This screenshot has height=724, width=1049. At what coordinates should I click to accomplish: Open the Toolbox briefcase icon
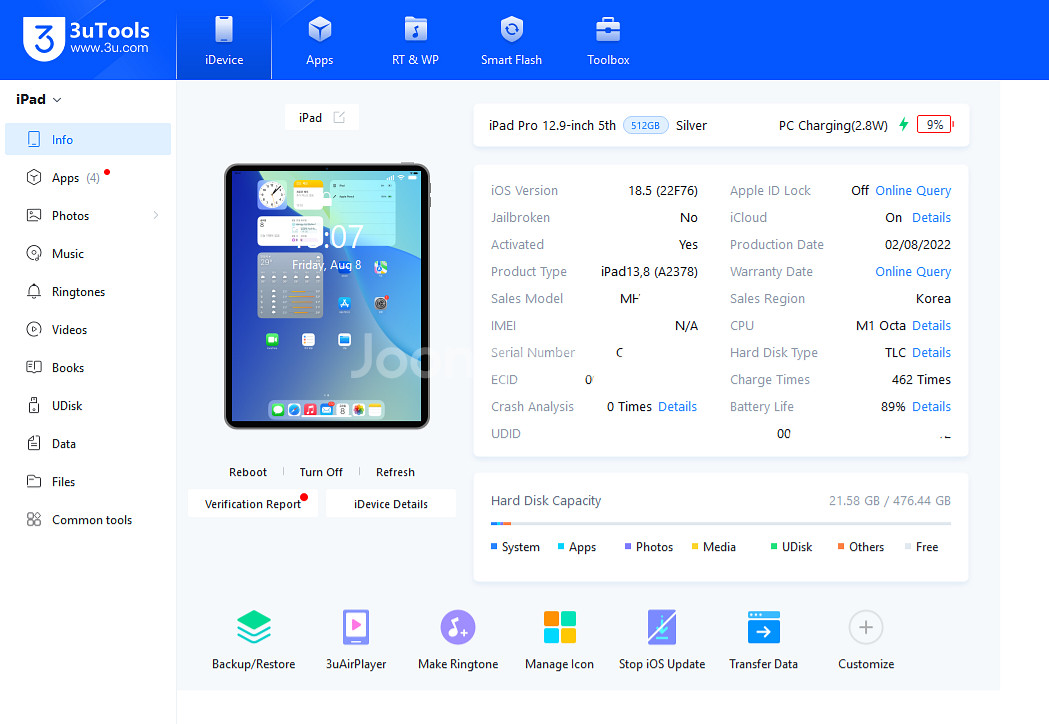point(608,30)
